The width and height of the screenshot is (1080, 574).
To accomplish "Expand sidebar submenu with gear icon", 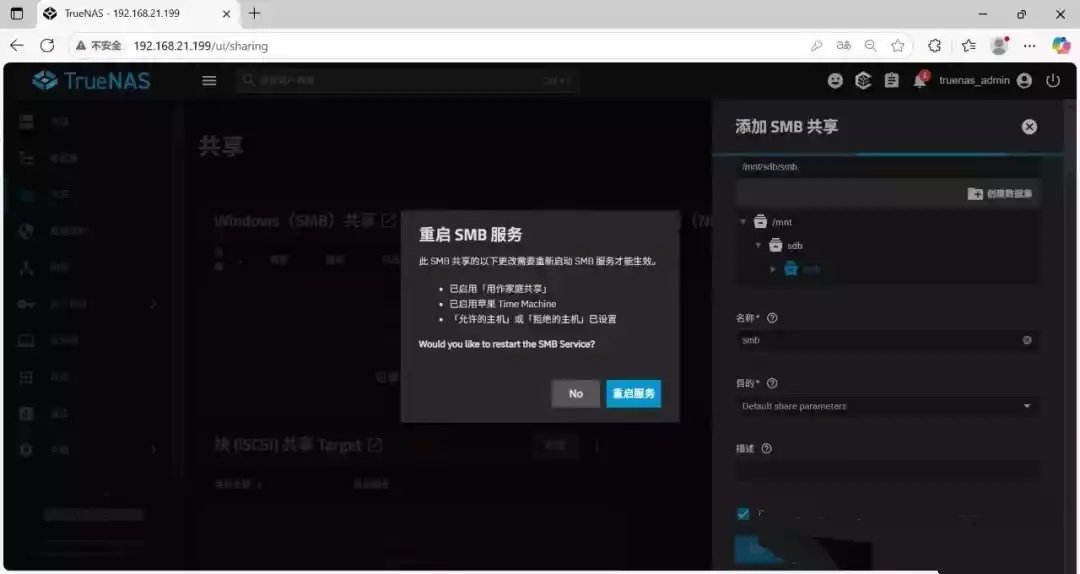I will (153, 449).
